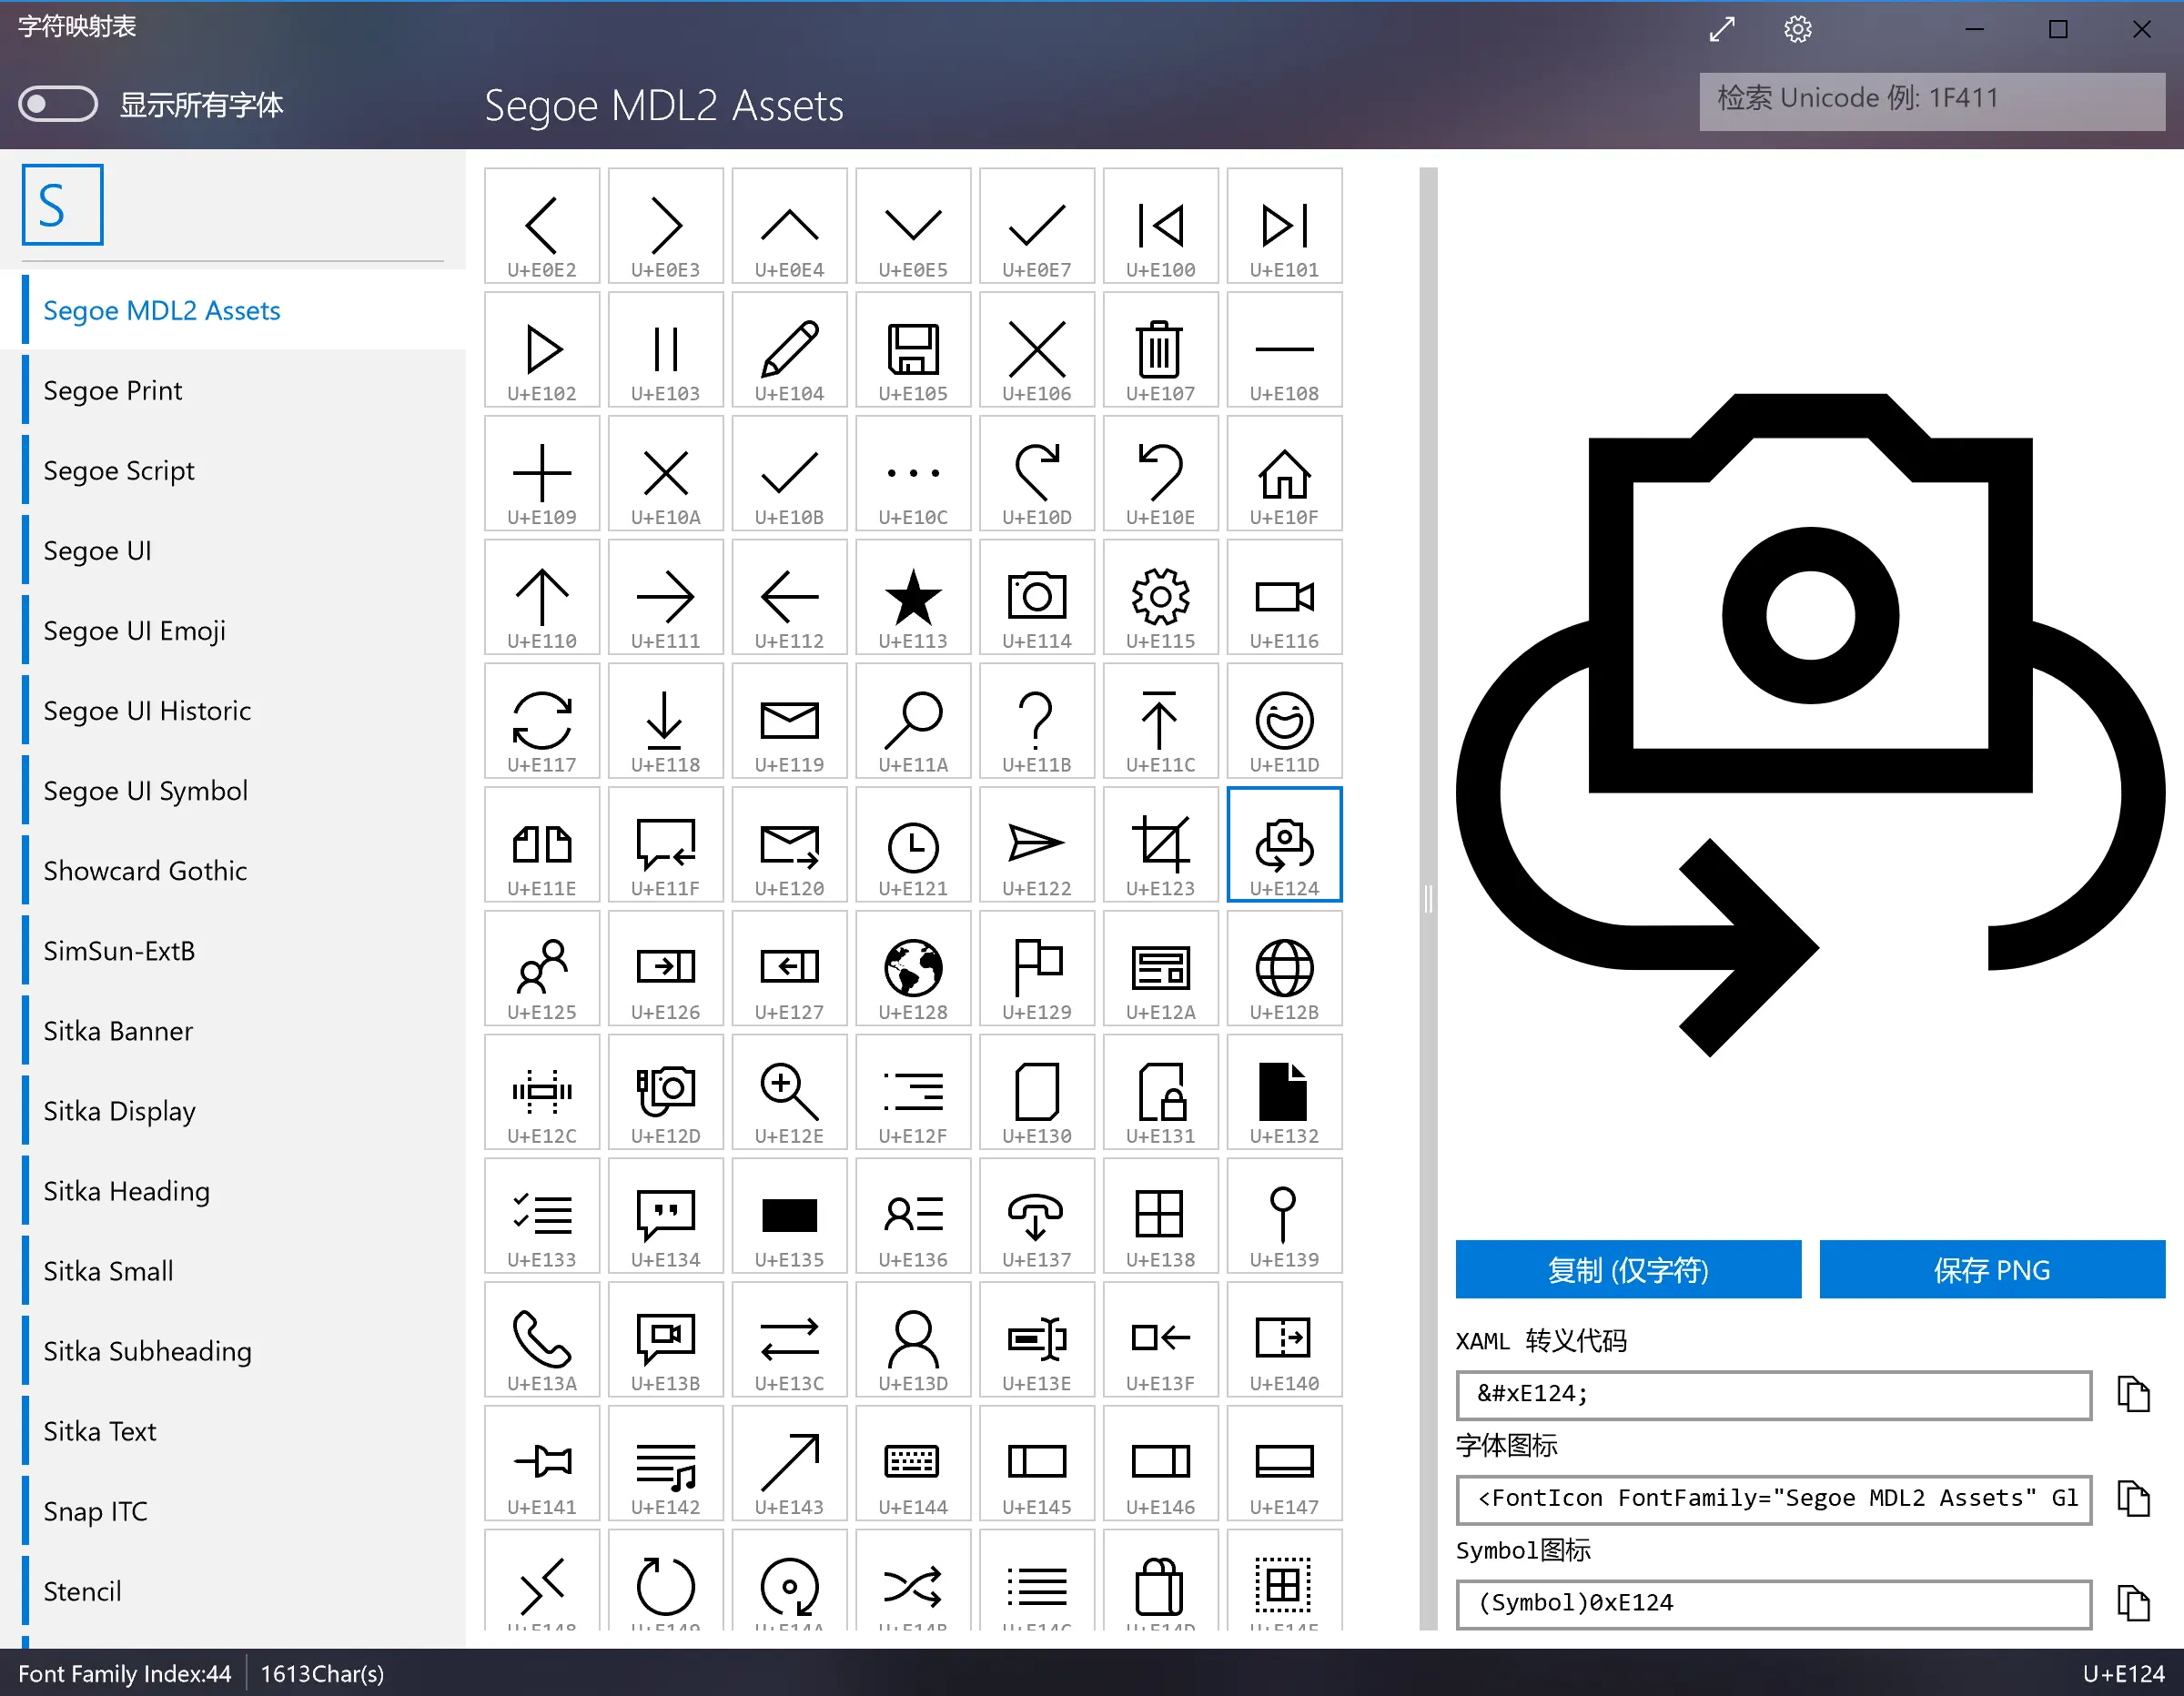Select the globe glyph U+E12B
Image resolution: width=2184 pixels, height=1696 pixels.
pos(1284,970)
